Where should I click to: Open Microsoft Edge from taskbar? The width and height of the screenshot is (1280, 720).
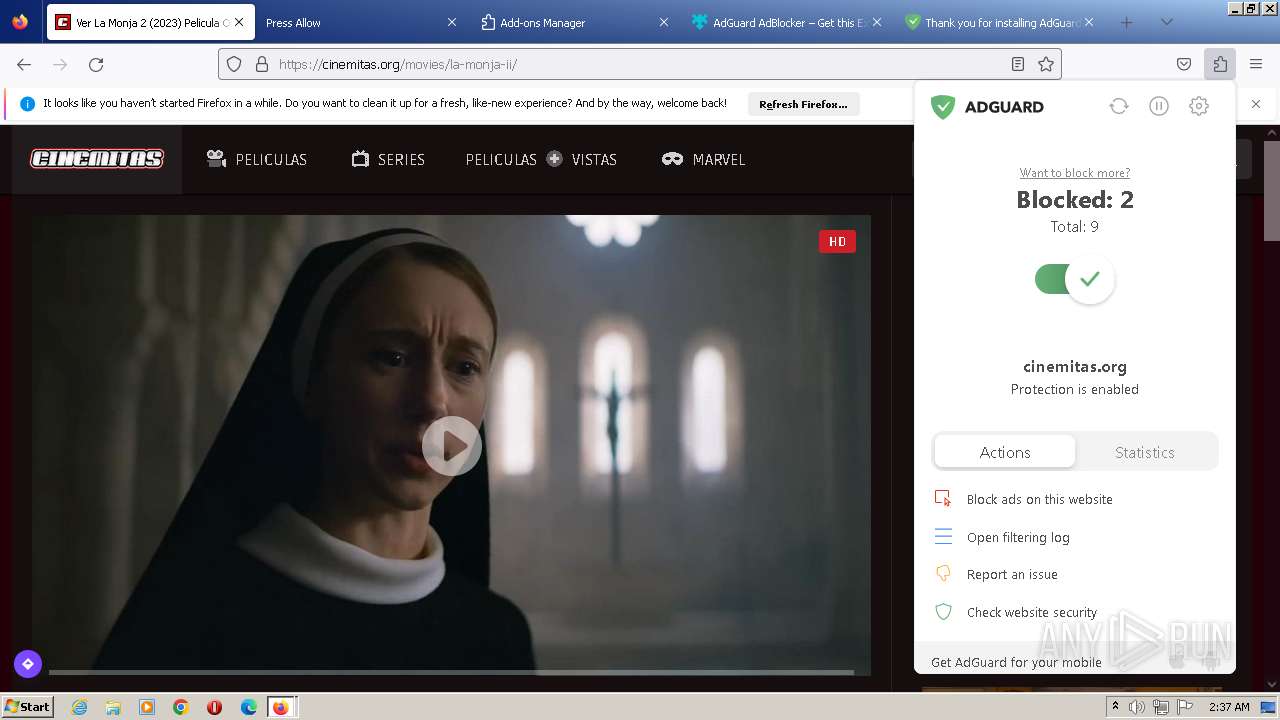[x=248, y=707]
